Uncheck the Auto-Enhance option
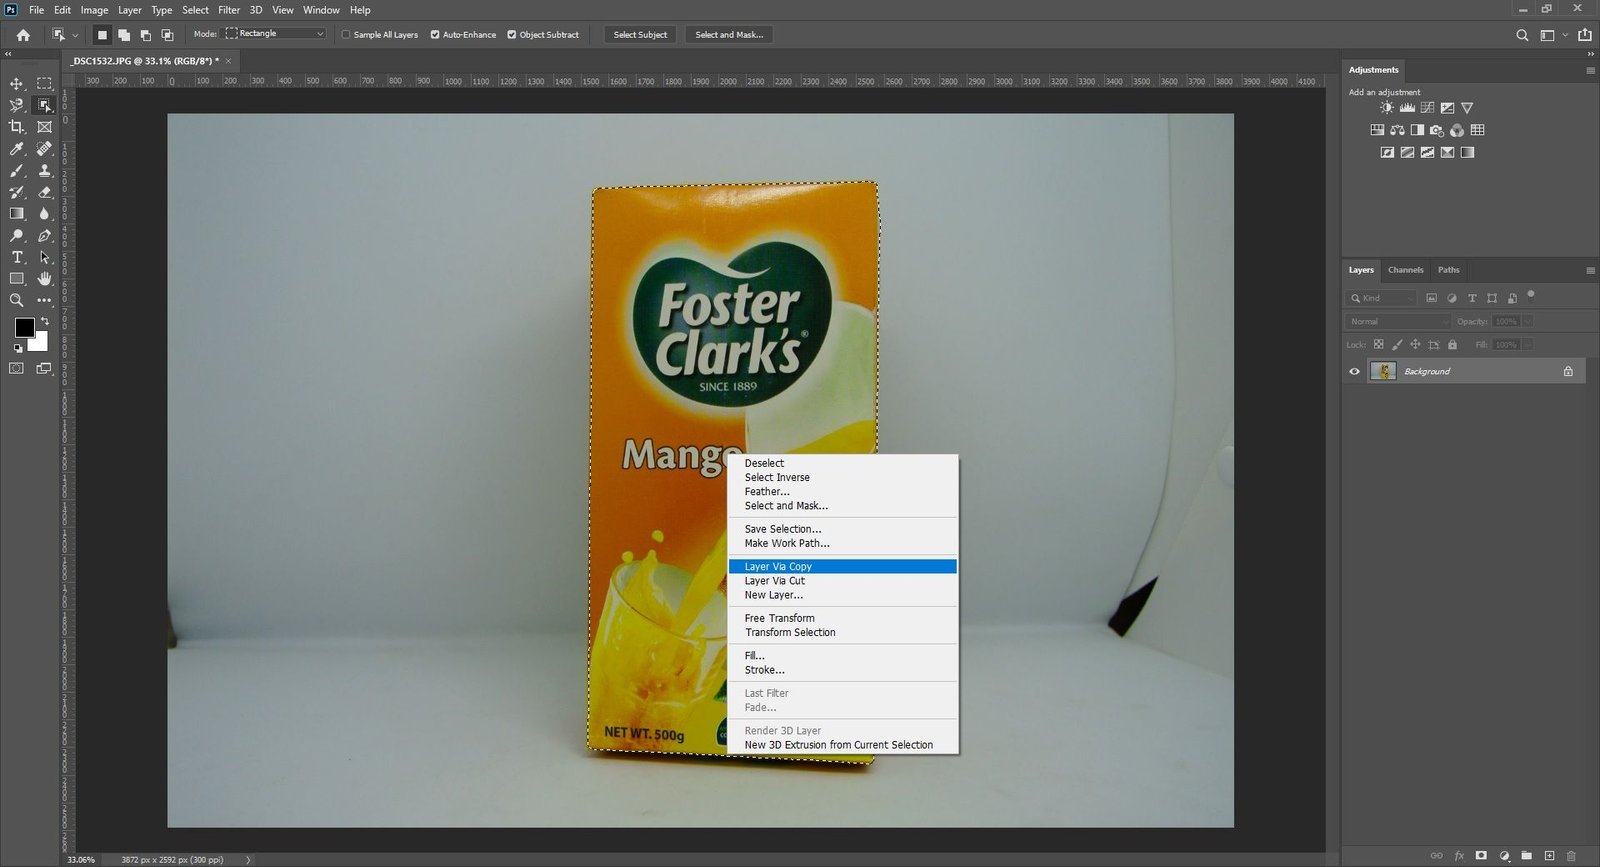 (435, 35)
